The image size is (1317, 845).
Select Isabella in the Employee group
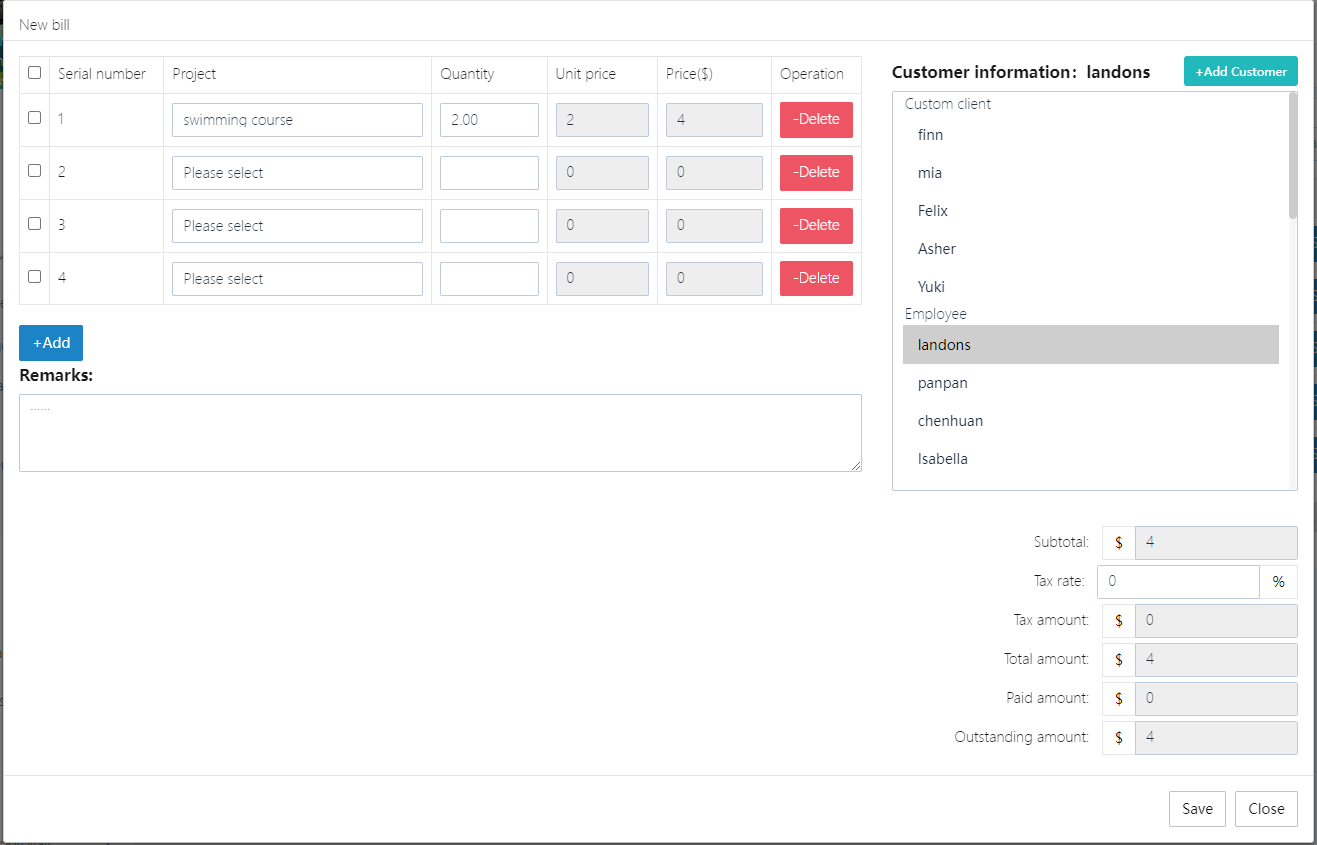click(942, 459)
